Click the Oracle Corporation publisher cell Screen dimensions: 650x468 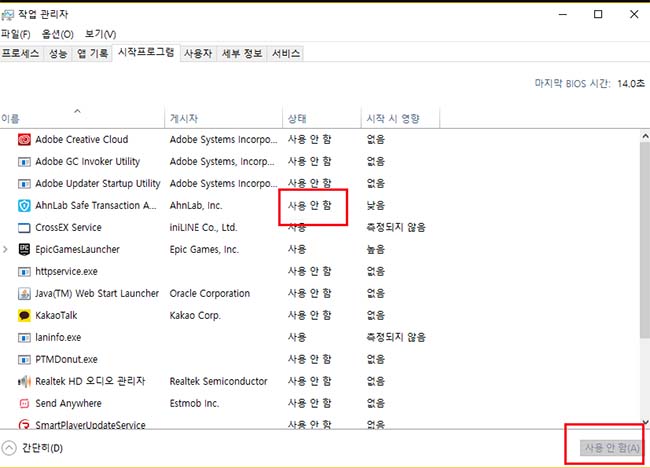[x=210, y=293]
